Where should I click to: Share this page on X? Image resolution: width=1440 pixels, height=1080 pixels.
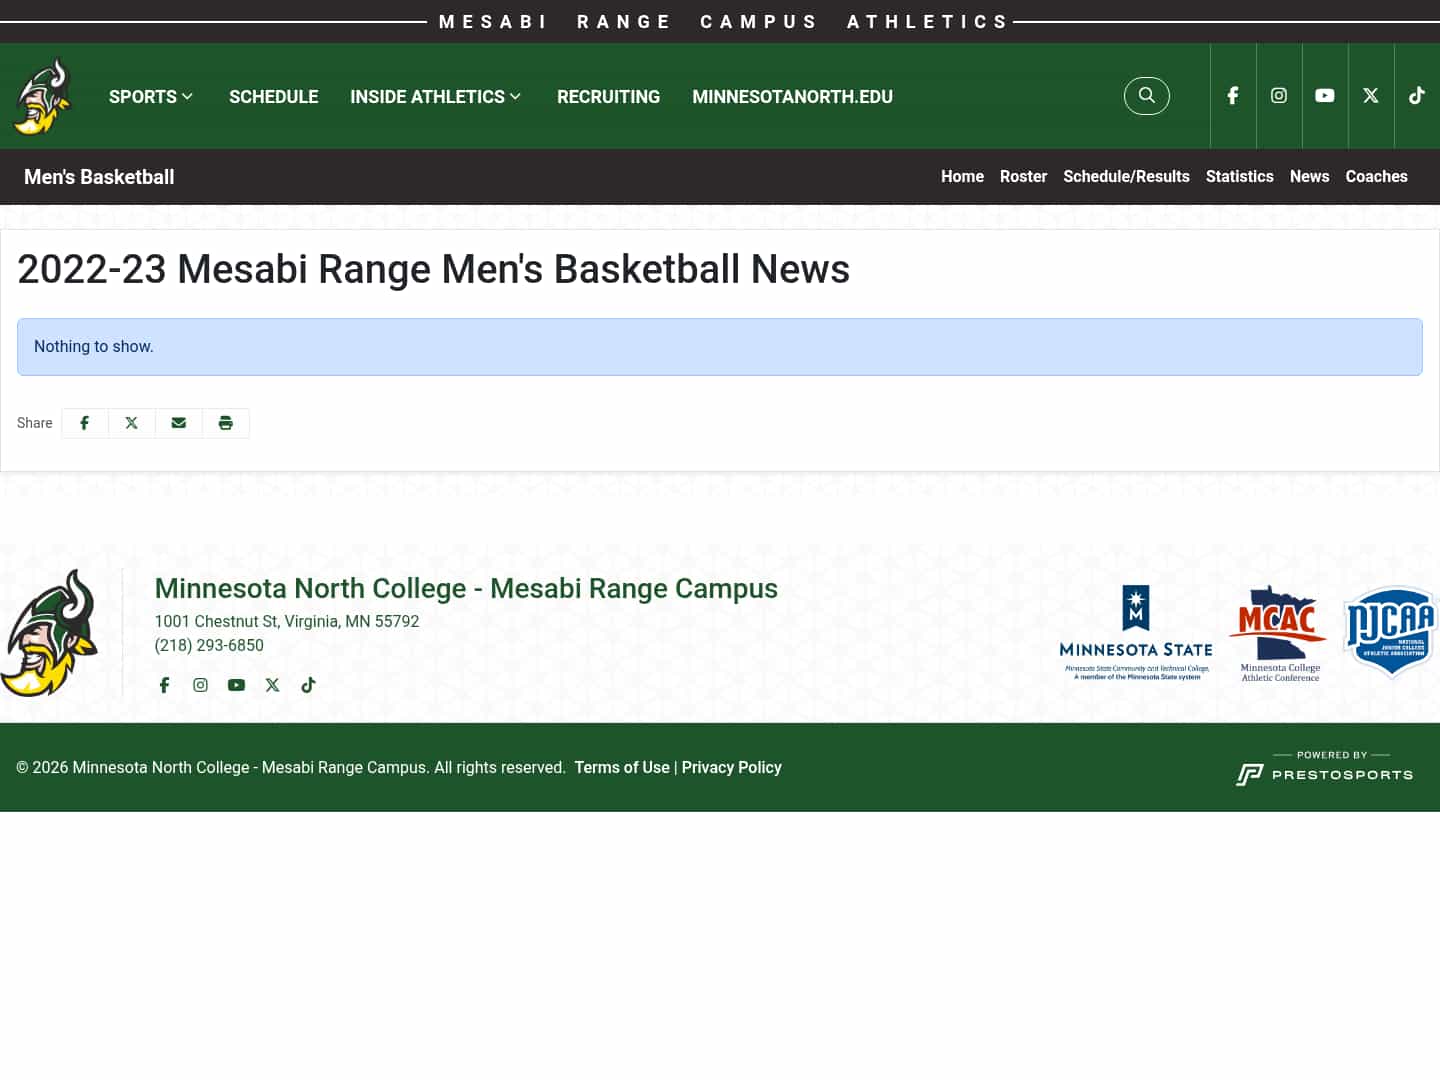click(132, 423)
